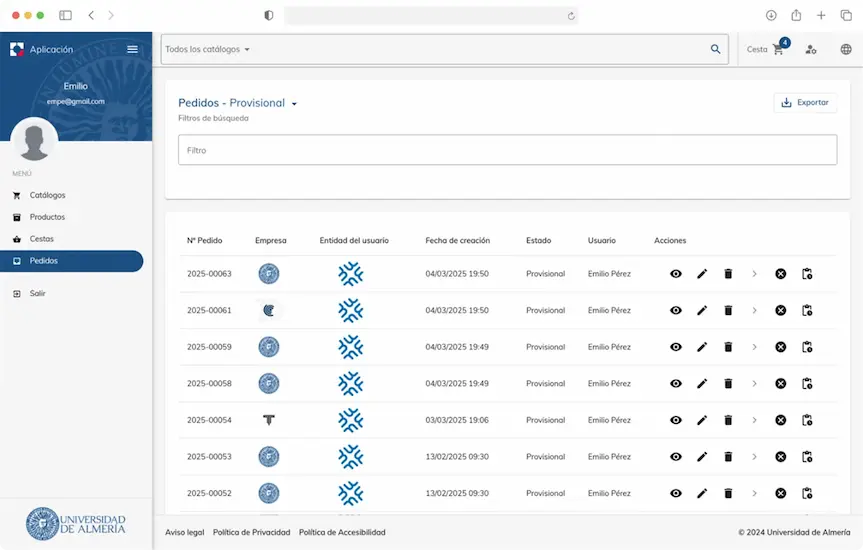Screen dimensions: 863x550
Task: Cancel order 2025-00054 with X circle icon
Action: coord(780,420)
